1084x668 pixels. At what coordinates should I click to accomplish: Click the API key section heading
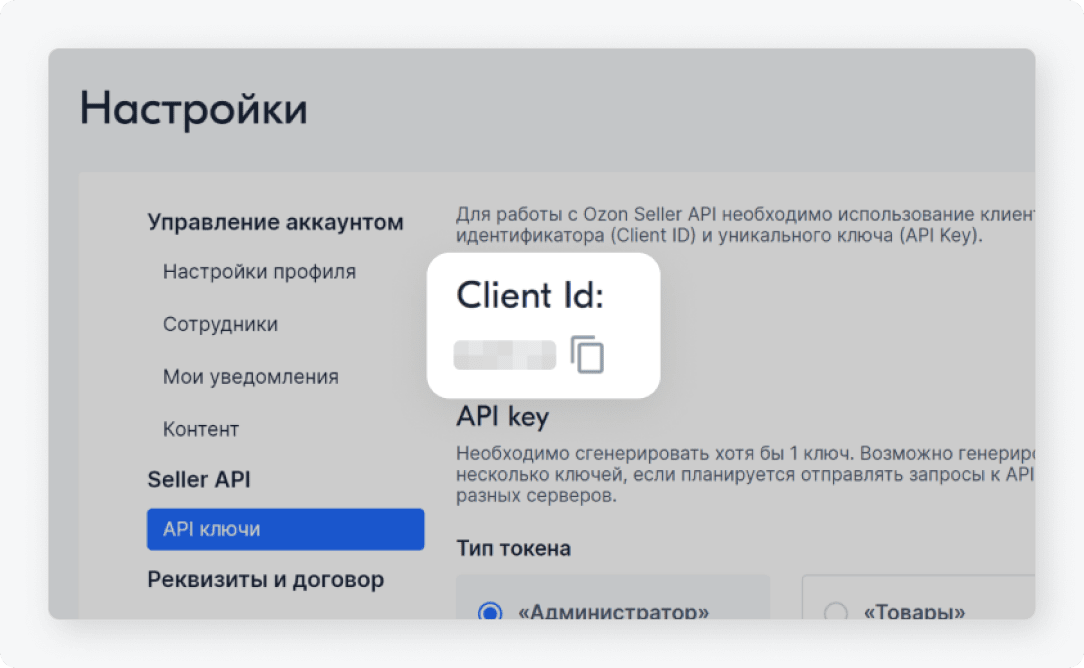tap(502, 416)
